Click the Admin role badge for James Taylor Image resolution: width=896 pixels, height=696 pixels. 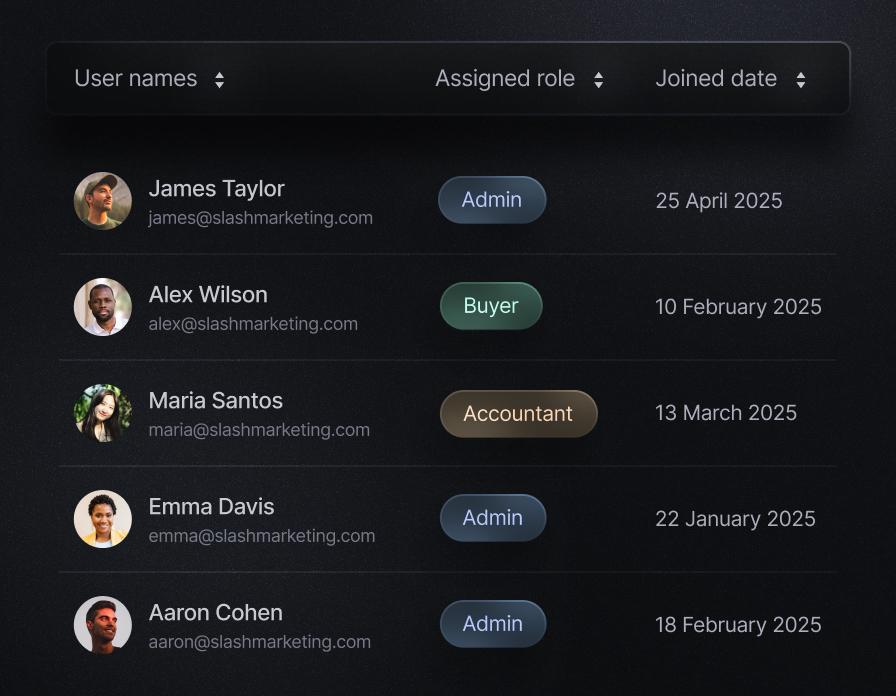[492, 200]
